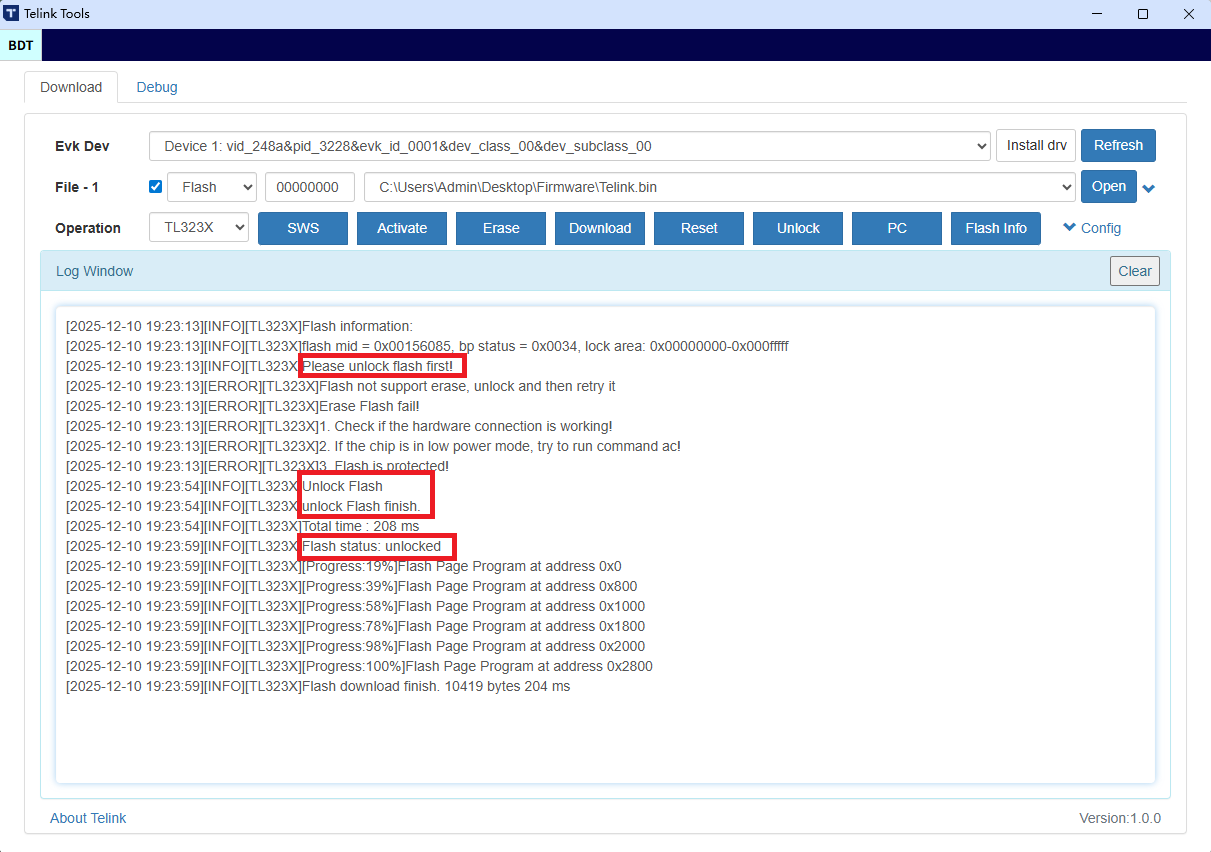Viewport: 1211px width, 852px height.
Task: Unlock the flash with Unlock button
Action: click(798, 228)
